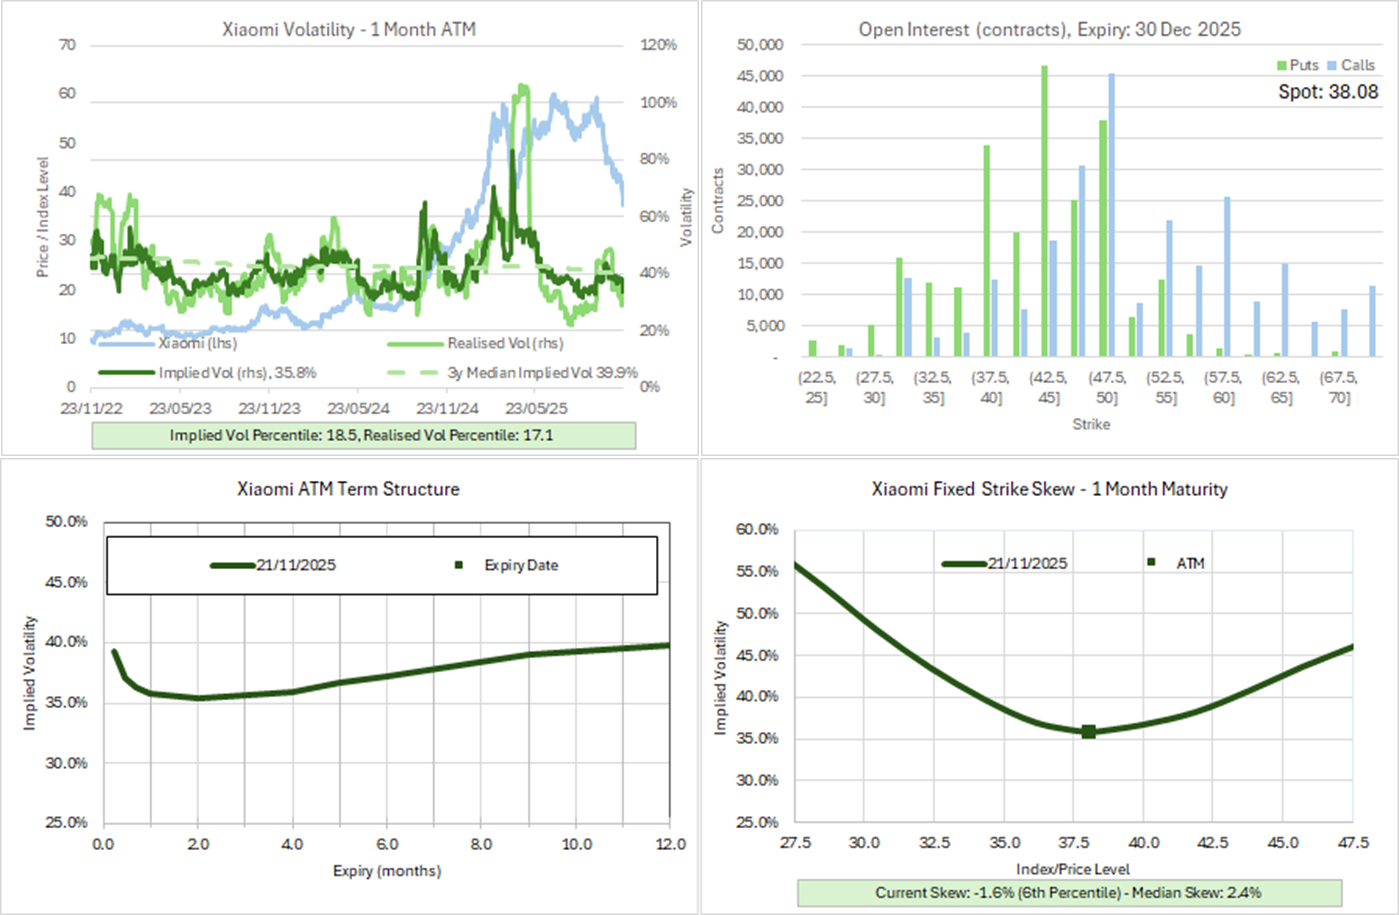Select the Xiaomi Volatility - 1 Month ATM title
The width and height of the screenshot is (1399, 915).
[349, 30]
